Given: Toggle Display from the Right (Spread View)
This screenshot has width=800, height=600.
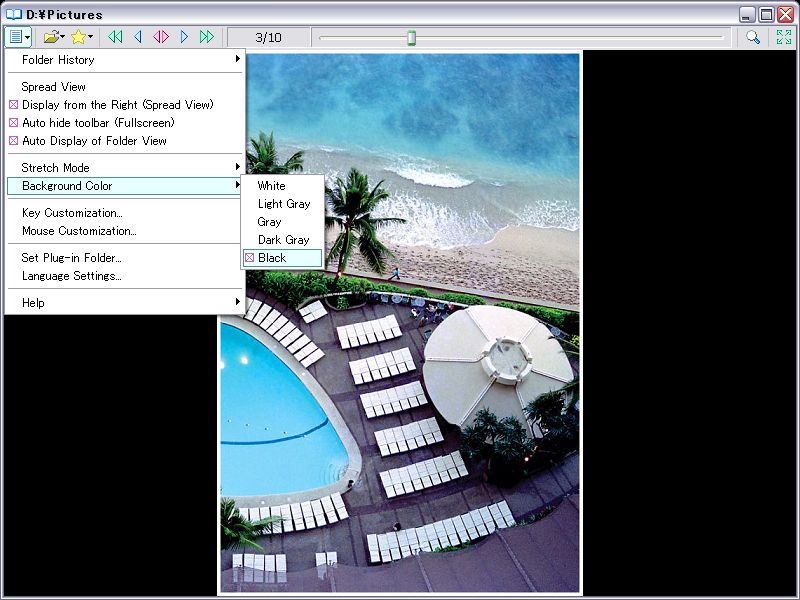Looking at the screenshot, I should click(117, 105).
